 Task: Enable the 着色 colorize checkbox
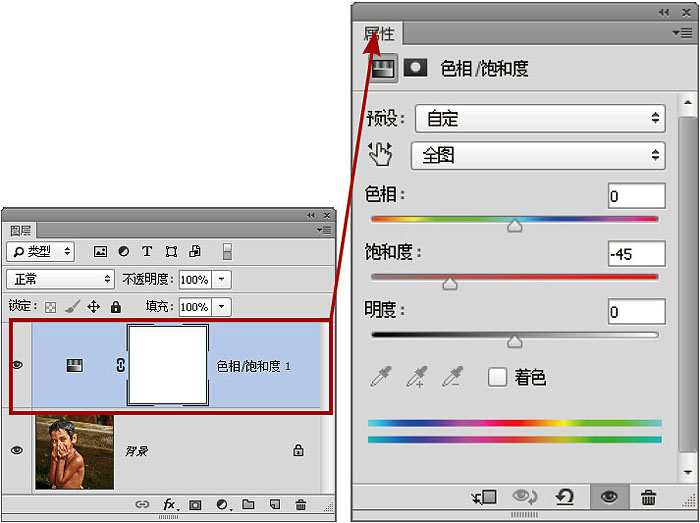(497, 377)
